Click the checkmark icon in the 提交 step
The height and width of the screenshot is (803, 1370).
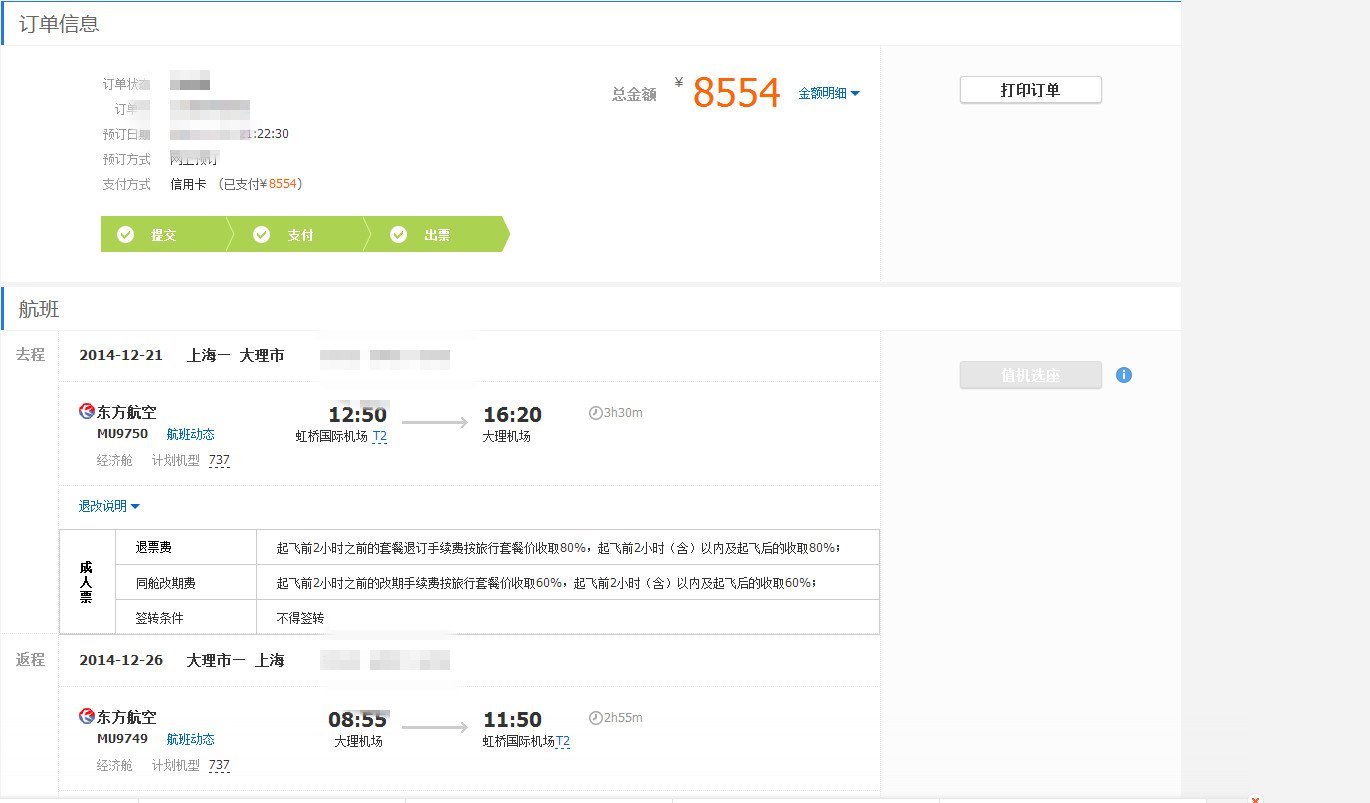point(125,235)
